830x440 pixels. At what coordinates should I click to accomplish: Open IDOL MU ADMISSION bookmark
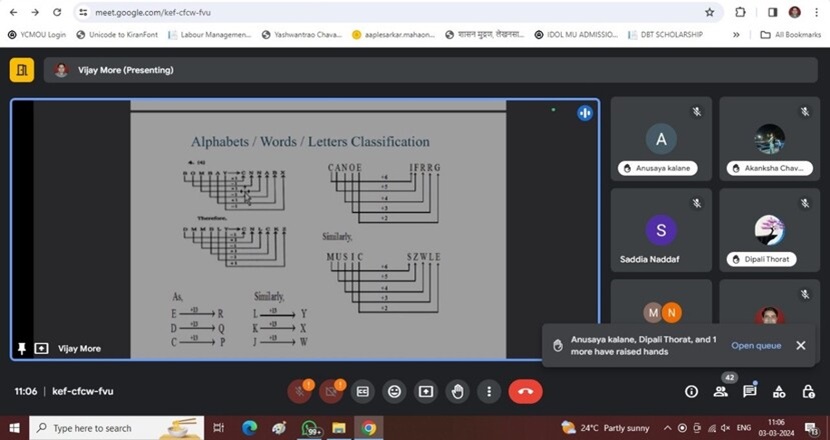(x=576, y=34)
